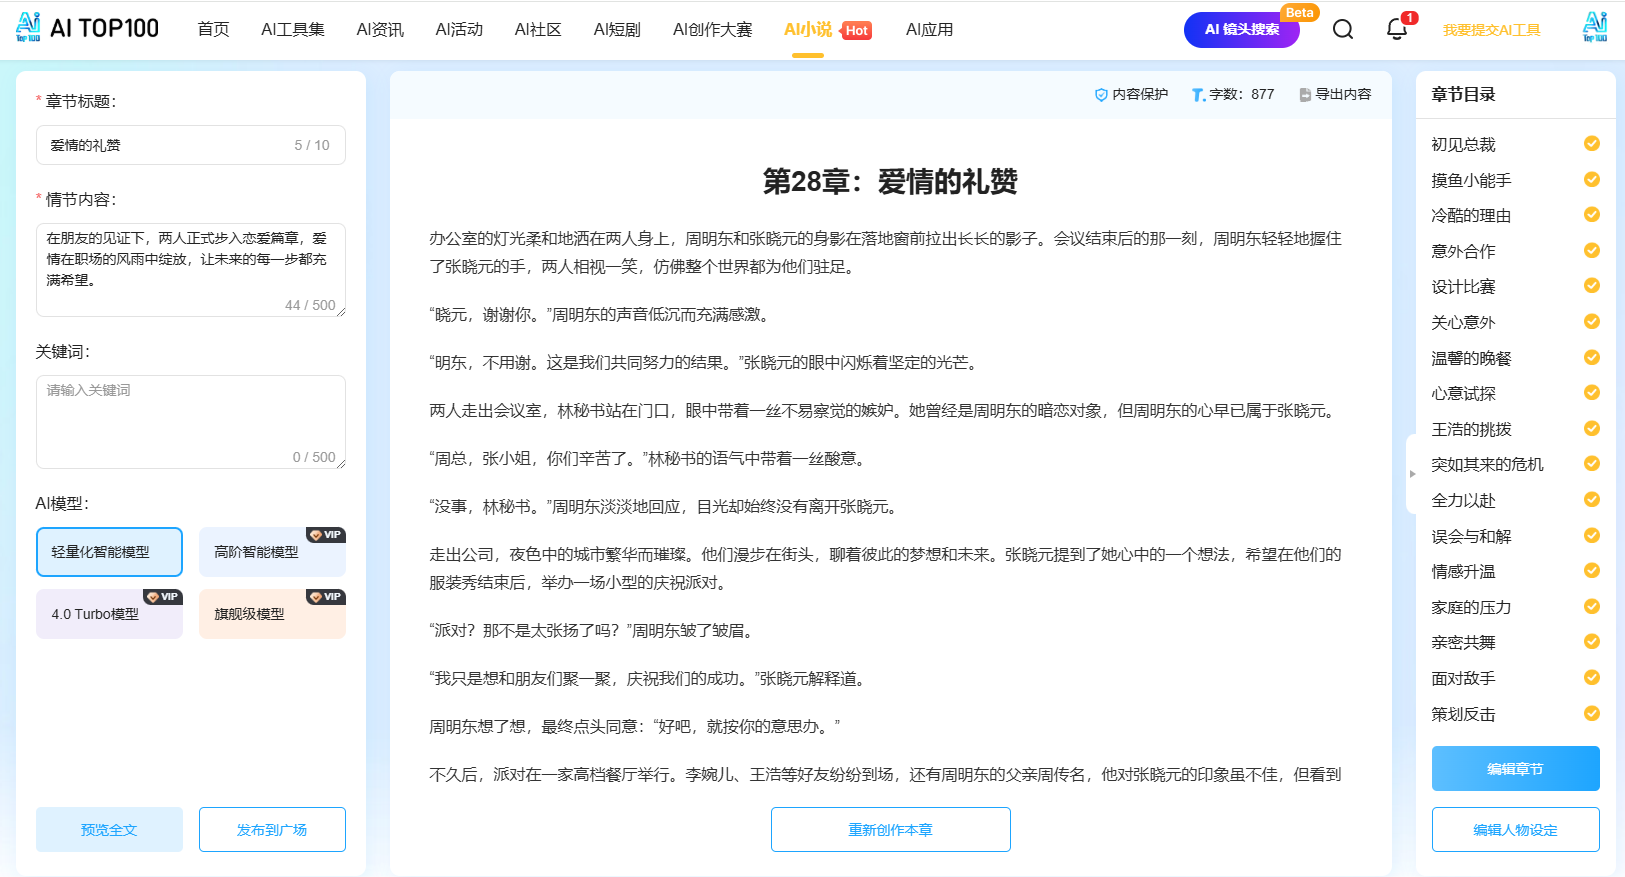Click the publish to plaza button
The width and height of the screenshot is (1625, 877).
[272, 830]
